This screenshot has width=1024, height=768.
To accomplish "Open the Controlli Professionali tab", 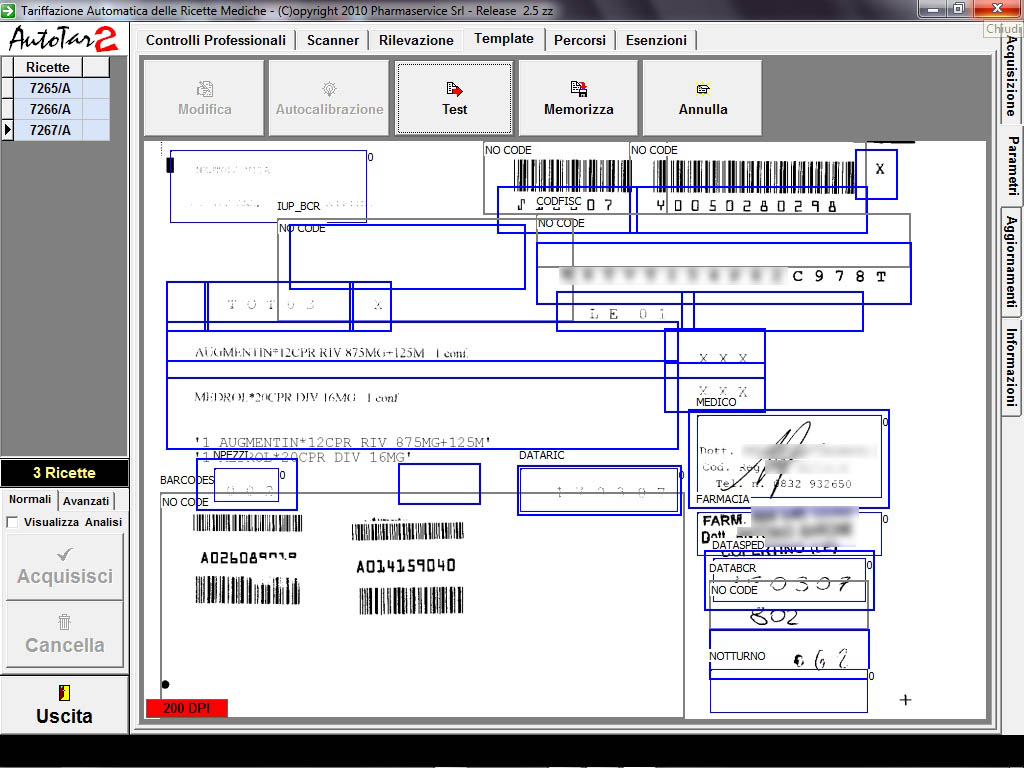I will [216, 40].
